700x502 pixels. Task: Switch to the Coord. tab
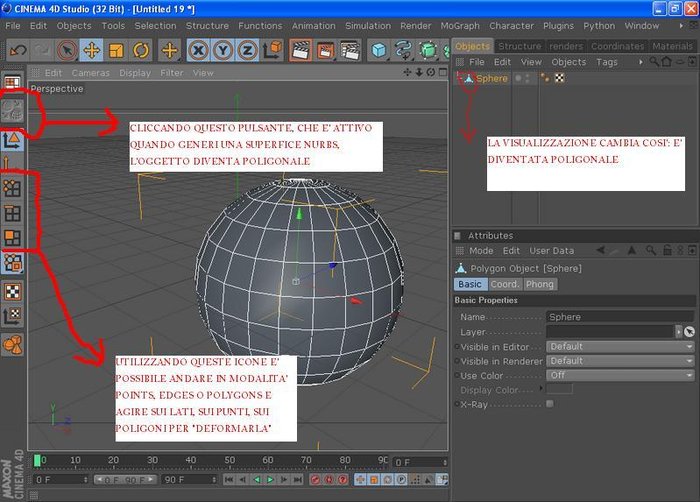[x=505, y=284]
